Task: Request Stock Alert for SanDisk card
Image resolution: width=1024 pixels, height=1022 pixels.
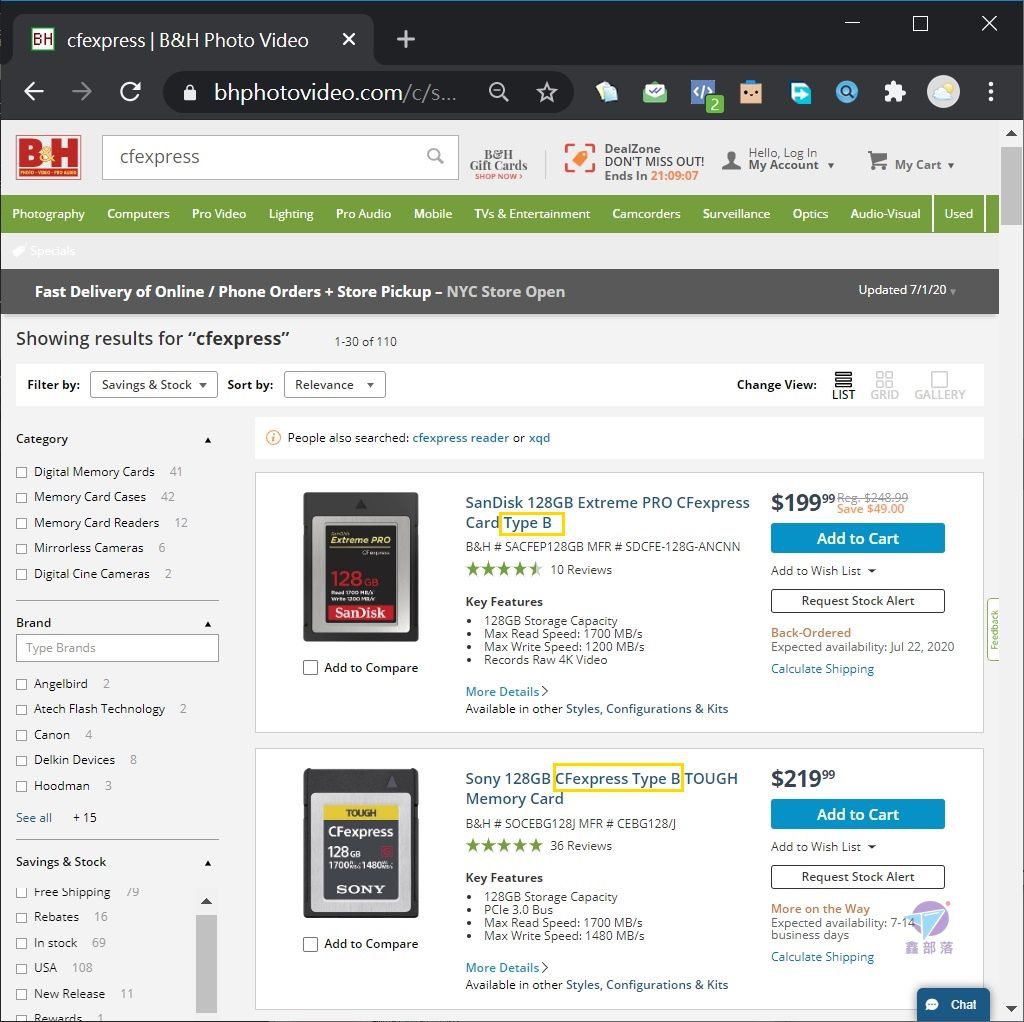Action: coord(857,601)
